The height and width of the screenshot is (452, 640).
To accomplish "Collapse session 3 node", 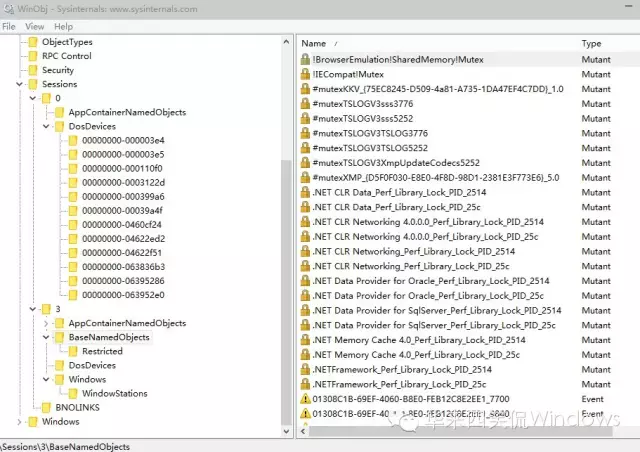I will pos(33,309).
